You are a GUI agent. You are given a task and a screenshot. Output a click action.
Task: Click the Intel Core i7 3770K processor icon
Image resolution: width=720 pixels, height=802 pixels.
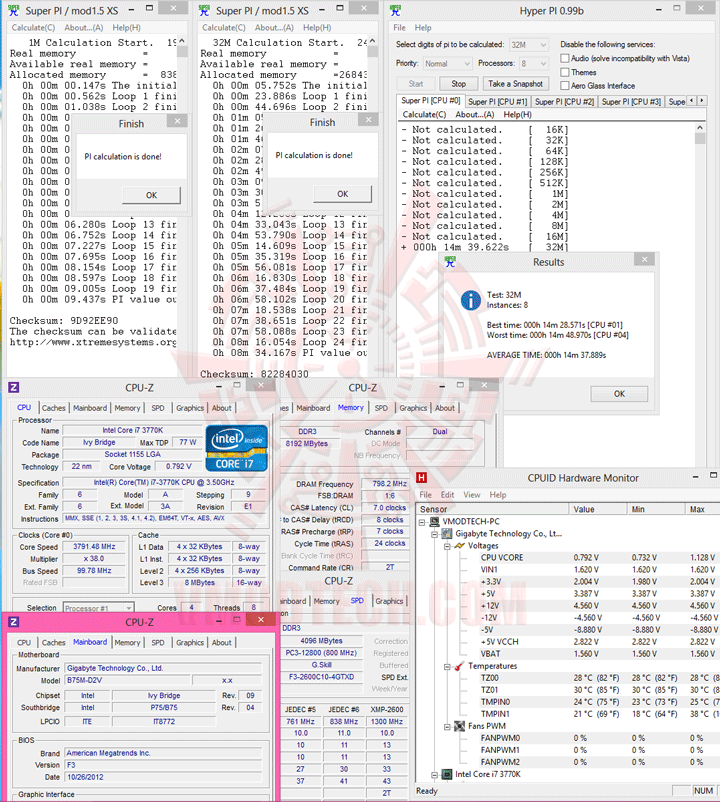pos(447,774)
